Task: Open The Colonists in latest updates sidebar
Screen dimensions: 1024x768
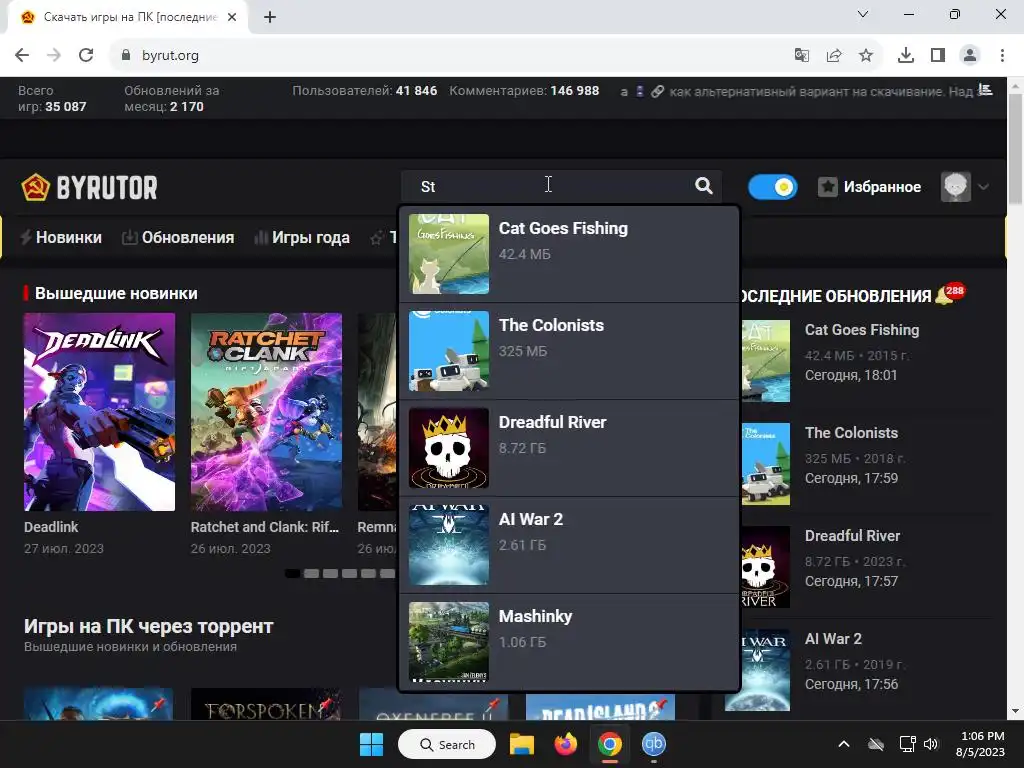Action: point(851,433)
